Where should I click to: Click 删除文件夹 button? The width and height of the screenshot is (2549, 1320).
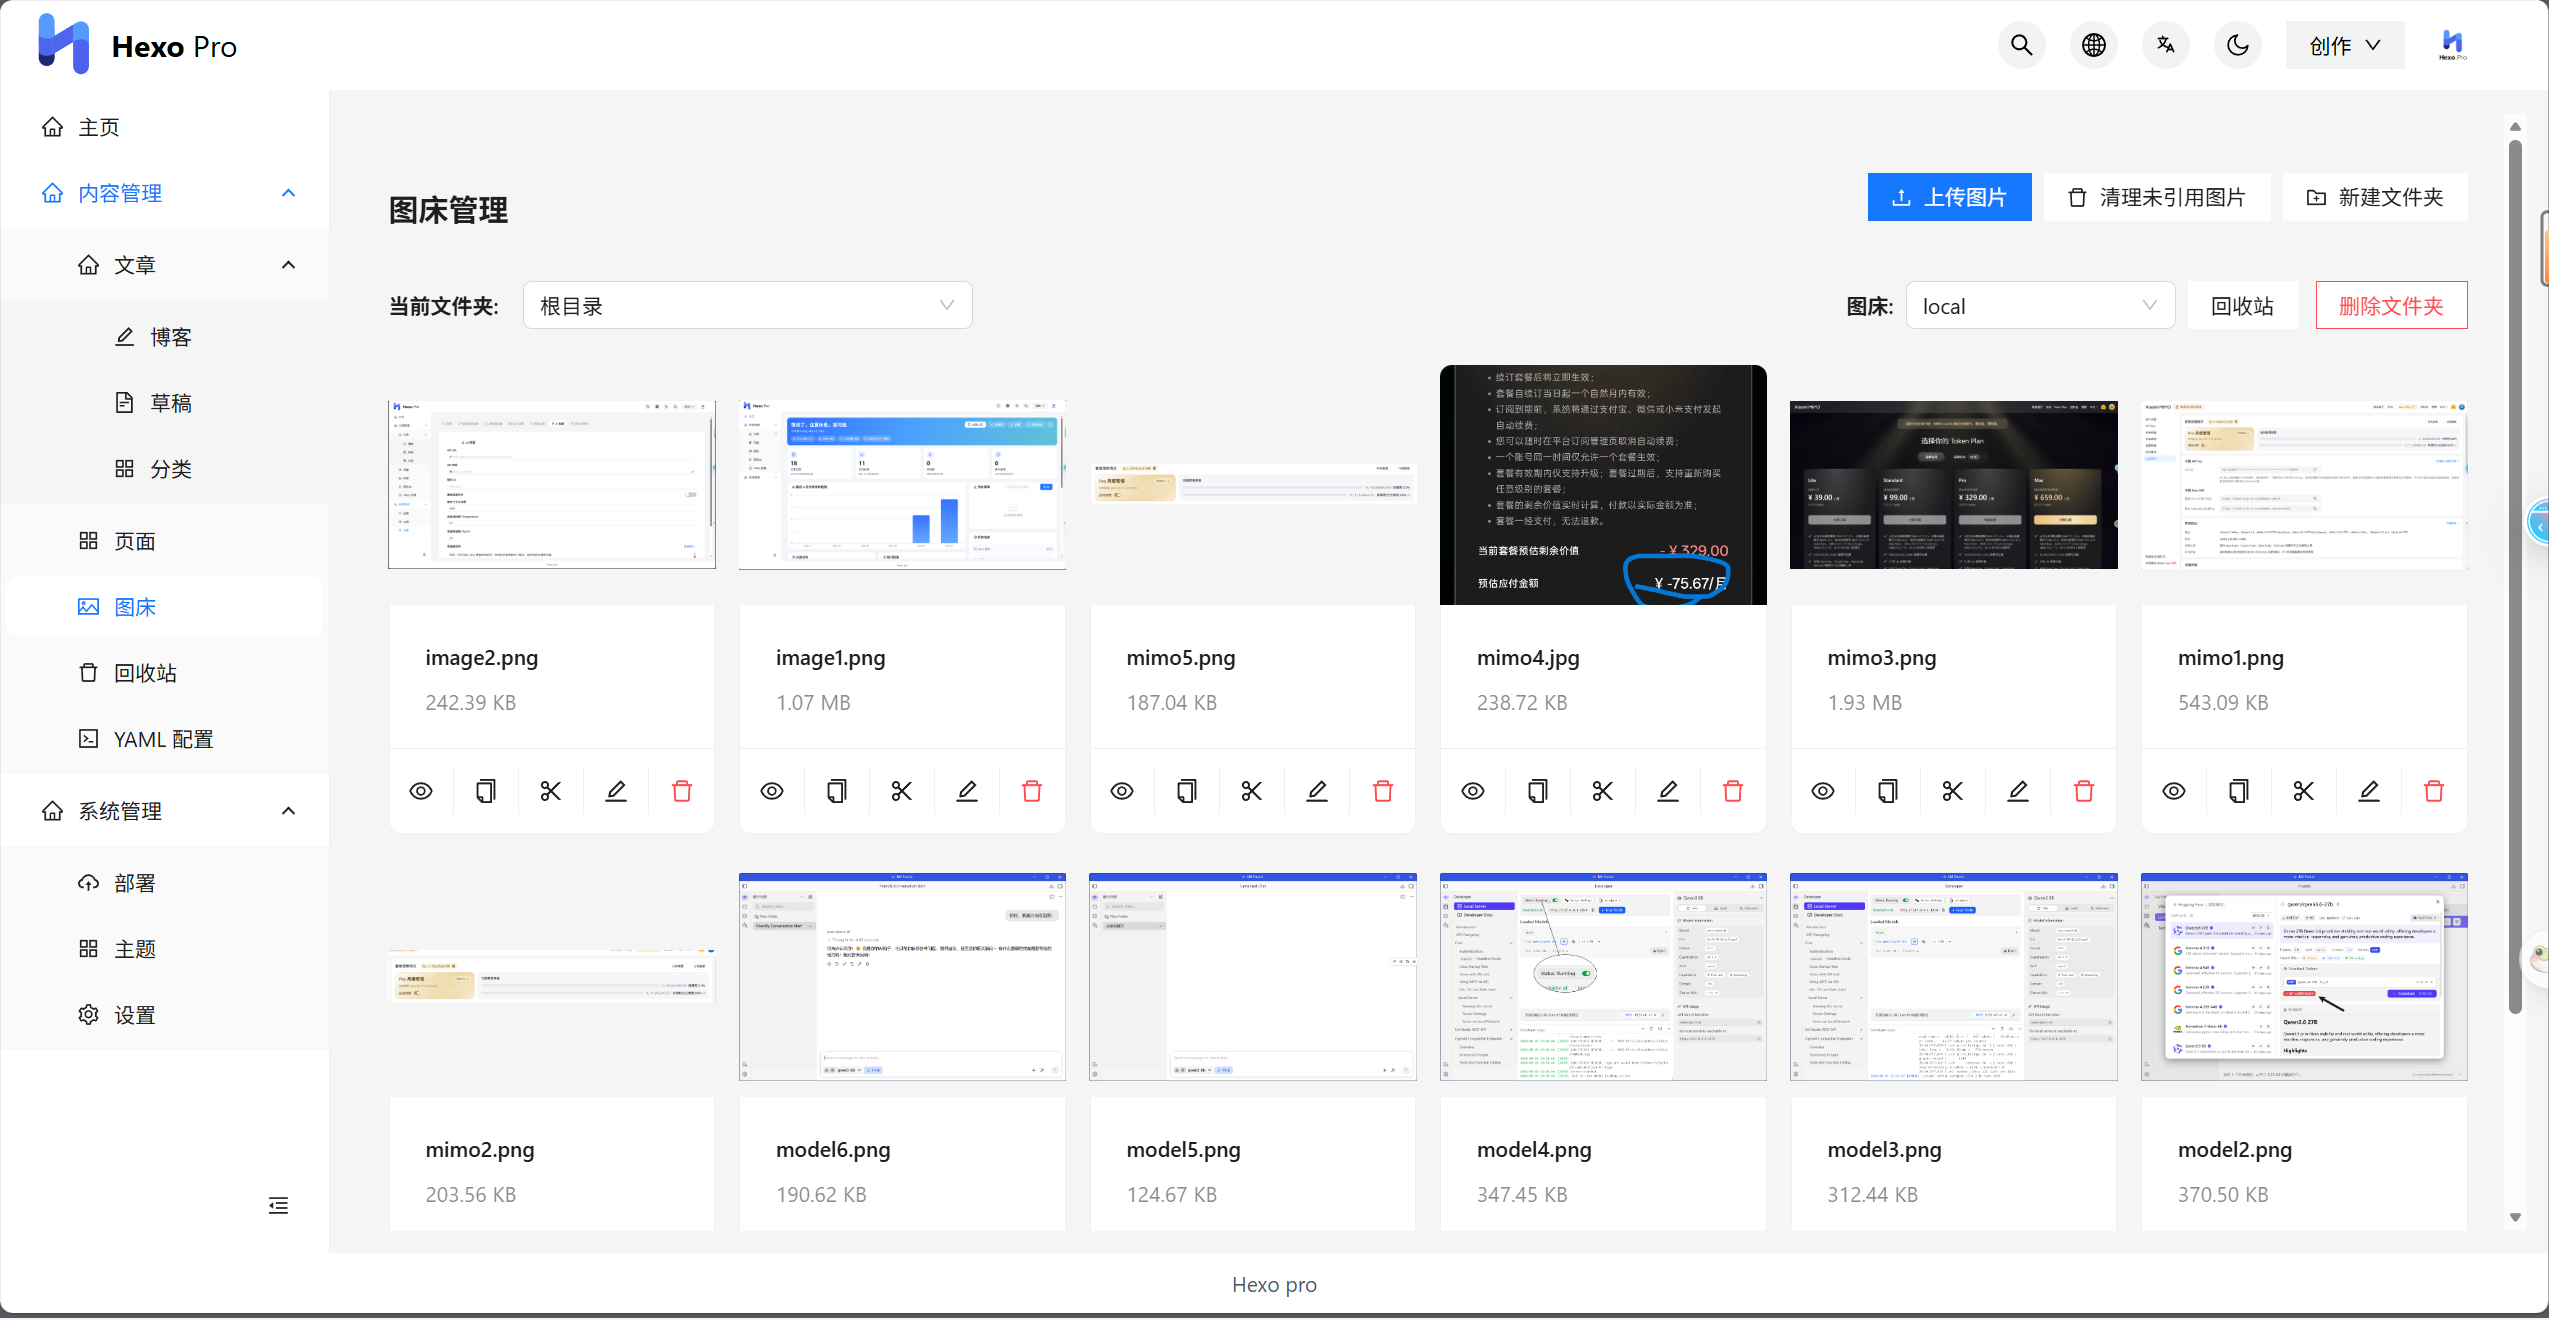click(2391, 306)
